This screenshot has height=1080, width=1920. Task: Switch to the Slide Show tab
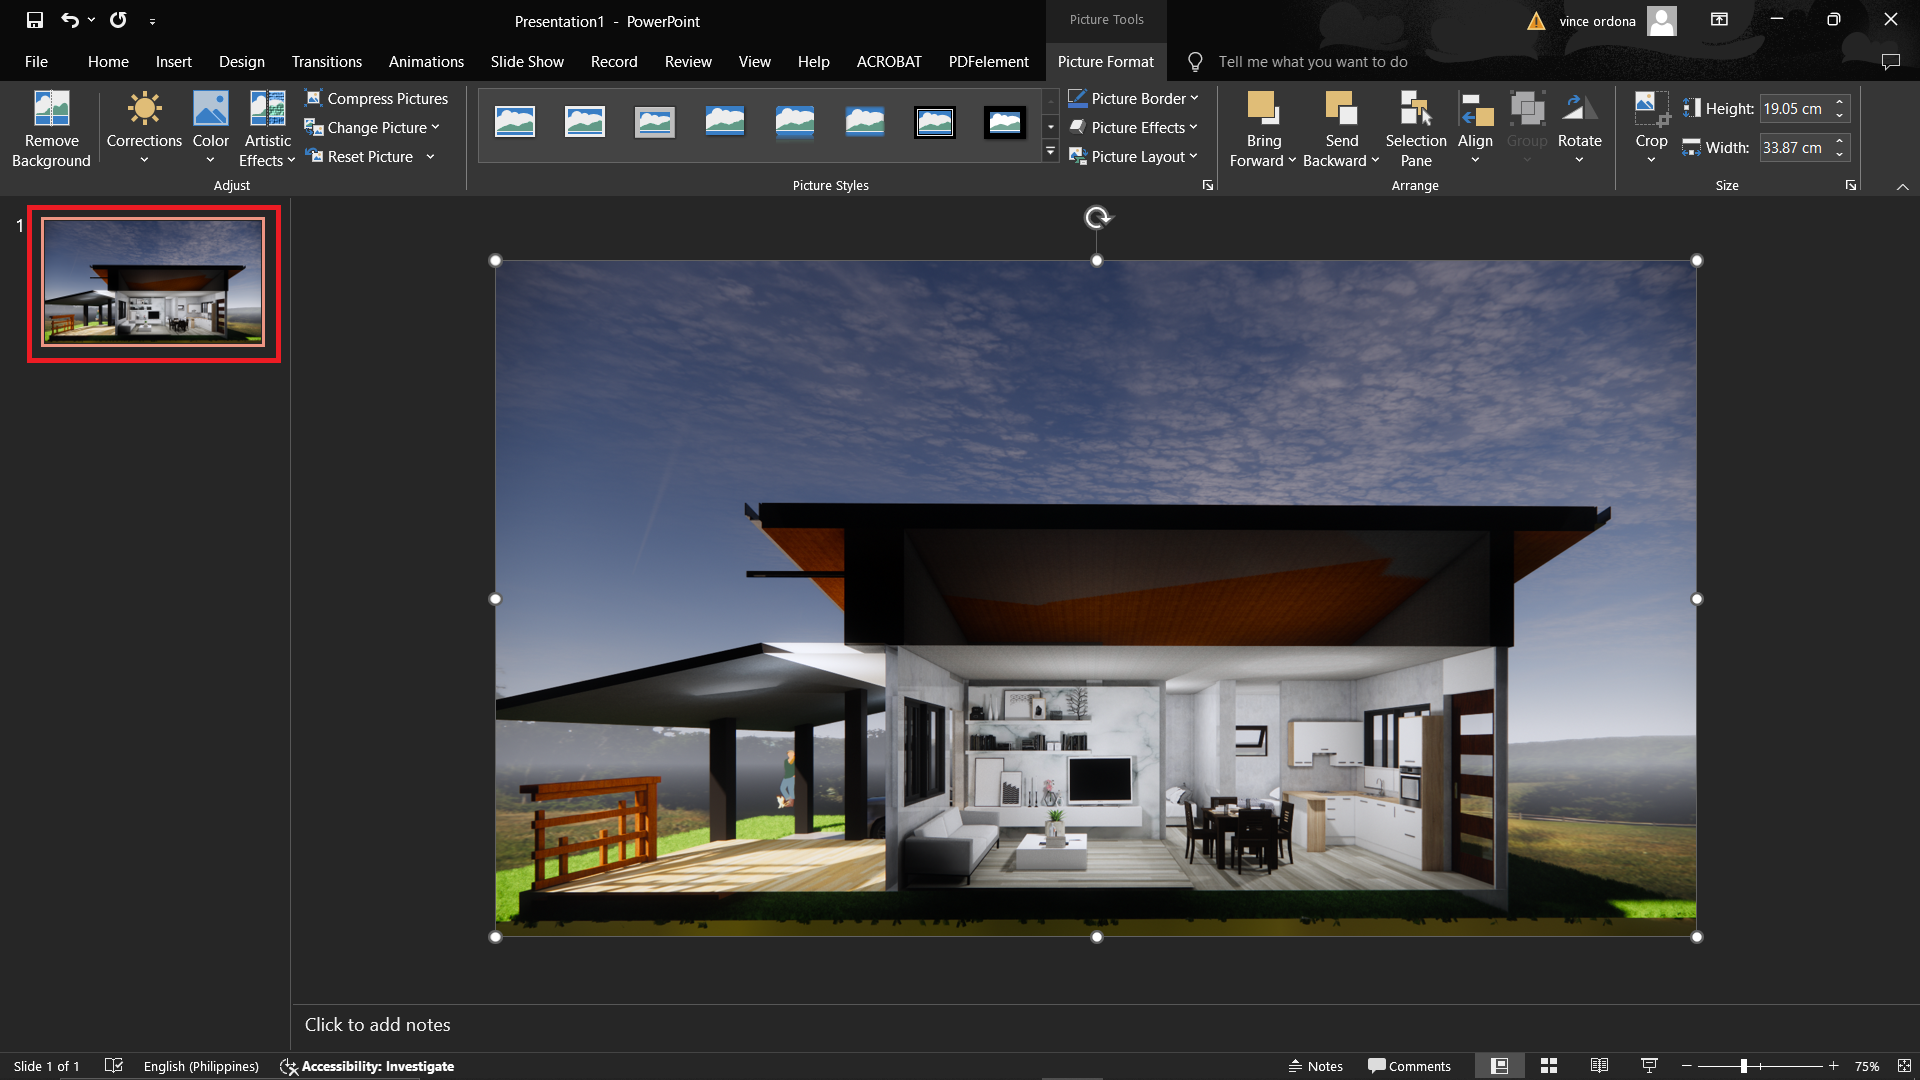tap(527, 61)
